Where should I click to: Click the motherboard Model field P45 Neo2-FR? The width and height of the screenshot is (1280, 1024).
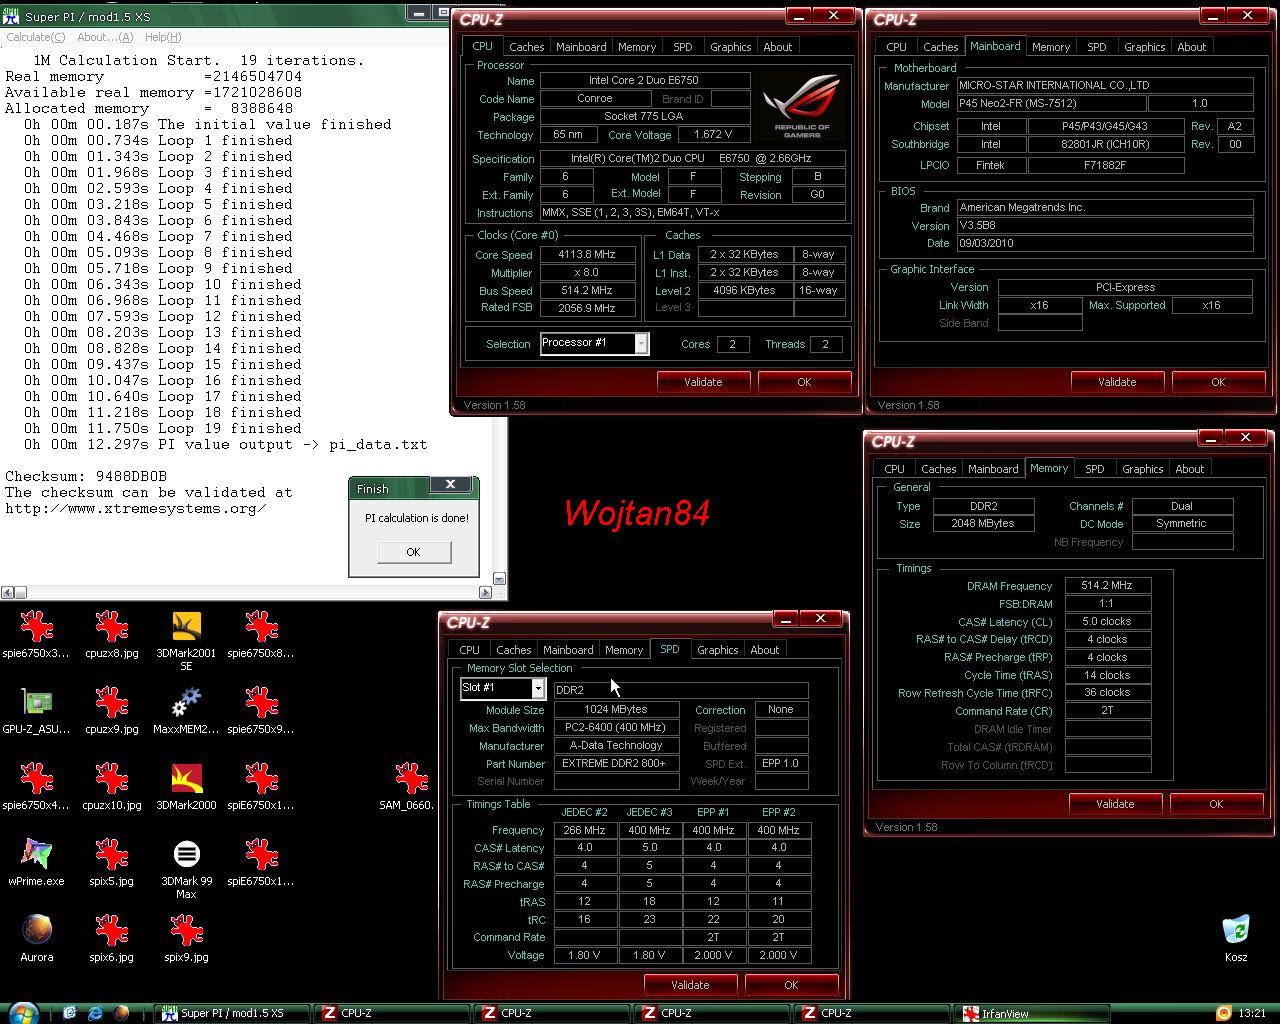[x=1050, y=104]
